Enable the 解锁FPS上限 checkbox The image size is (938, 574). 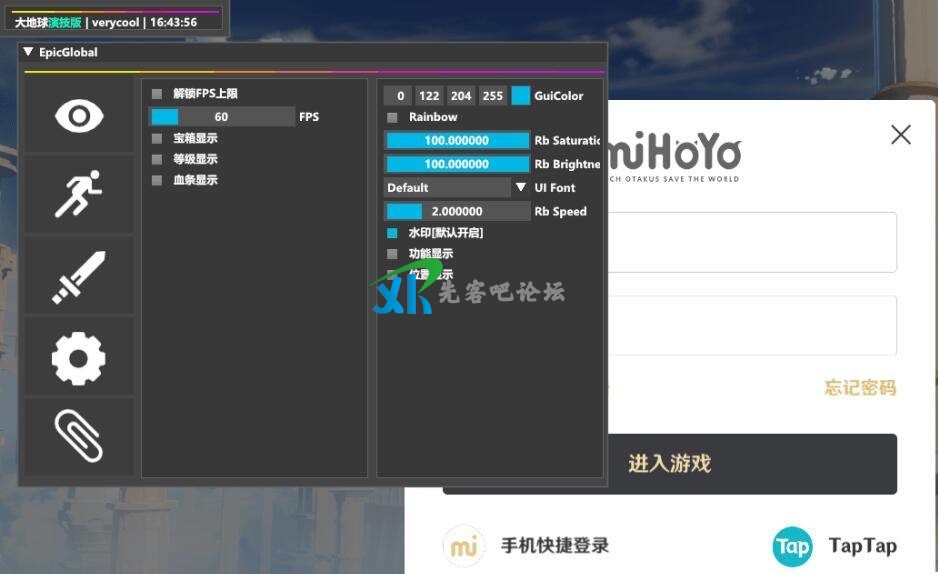[157, 94]
